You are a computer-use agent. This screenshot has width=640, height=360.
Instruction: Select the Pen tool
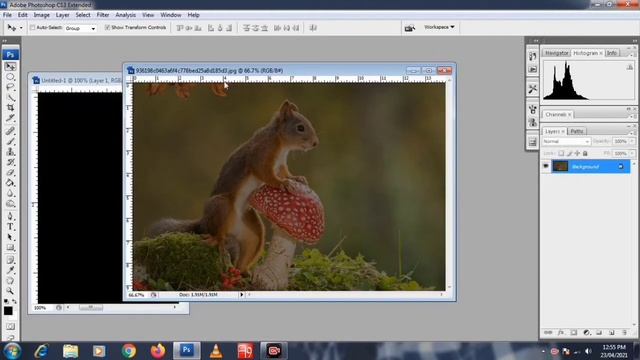coord(10,216)
